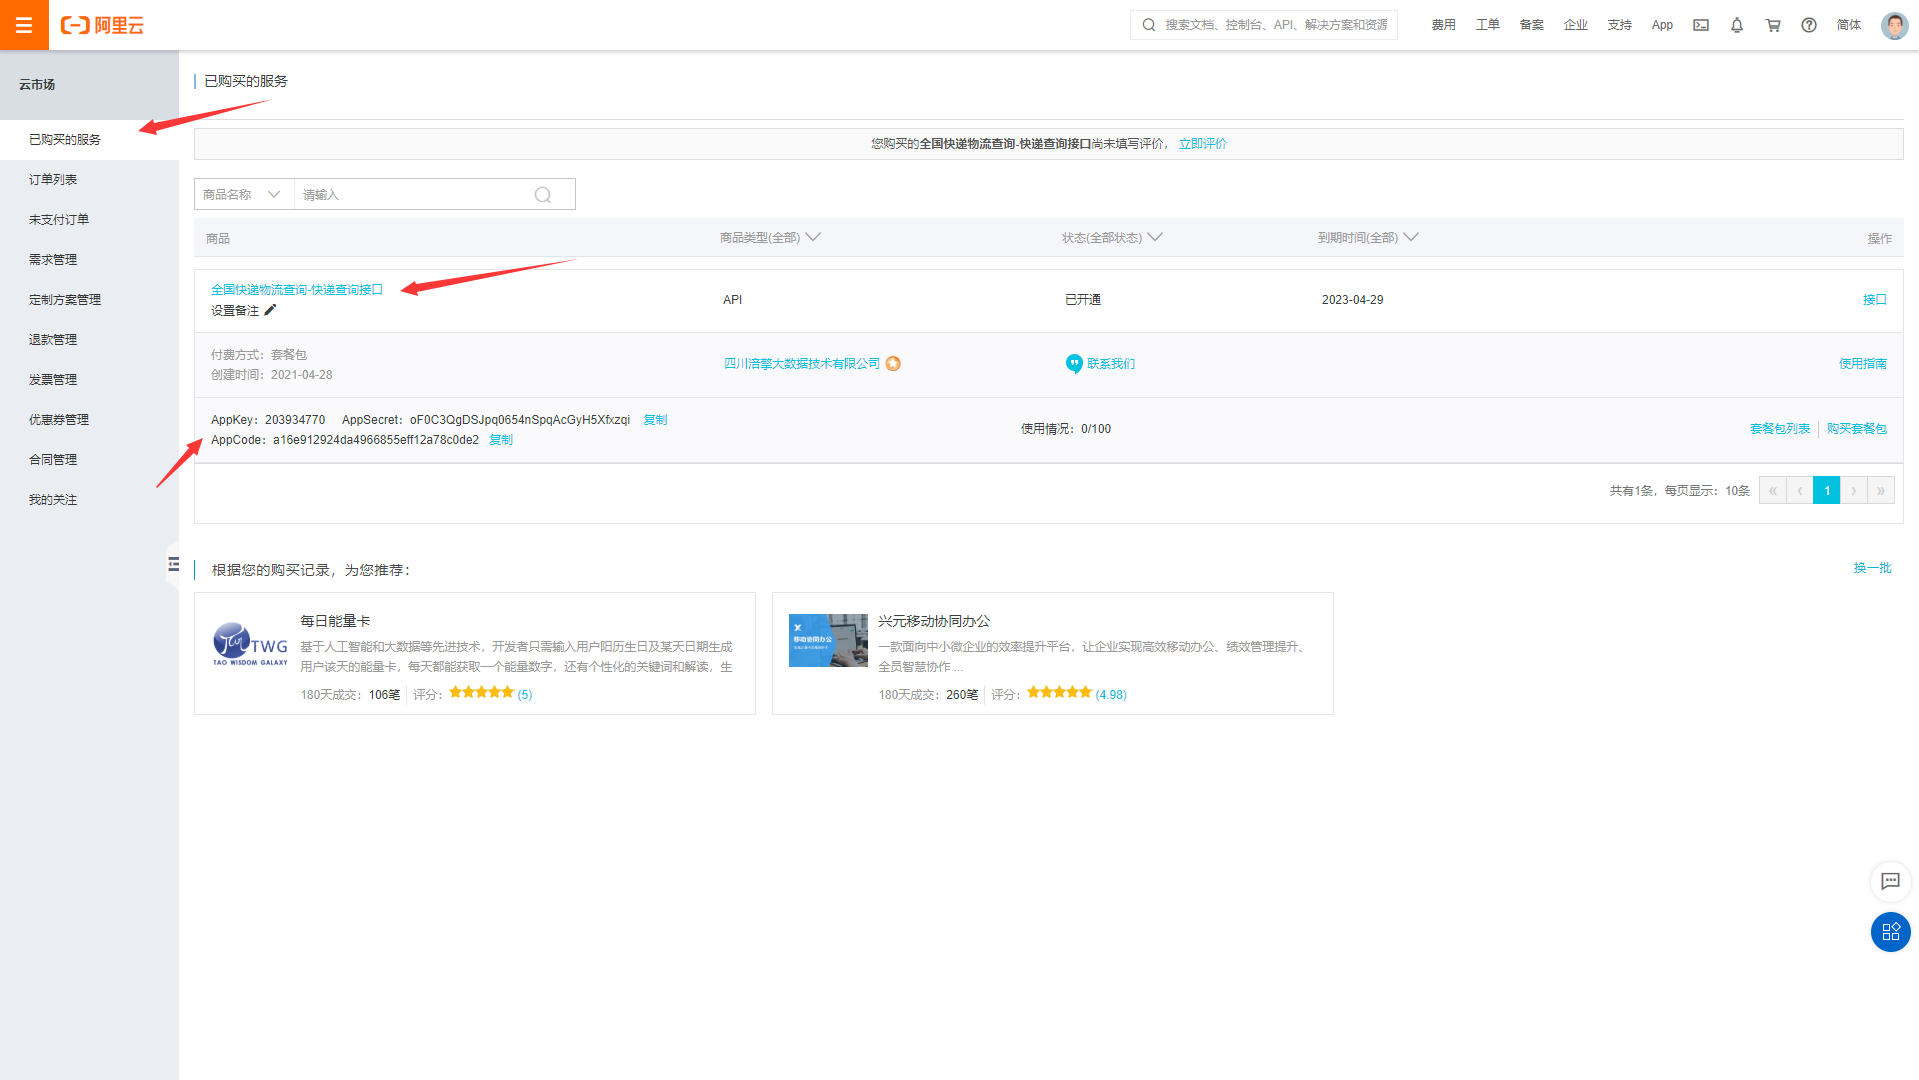Go to the last results page
The image size is (1919, 1080).
(x=1881, y=491)
